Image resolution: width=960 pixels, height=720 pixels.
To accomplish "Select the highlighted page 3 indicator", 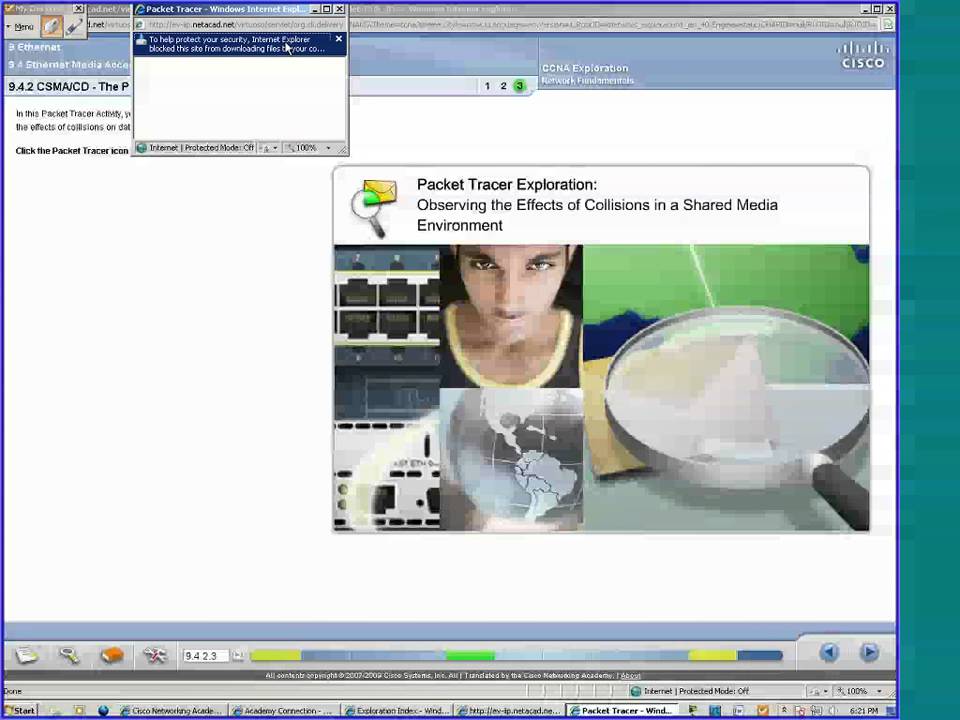I will (x=519, y=86).
